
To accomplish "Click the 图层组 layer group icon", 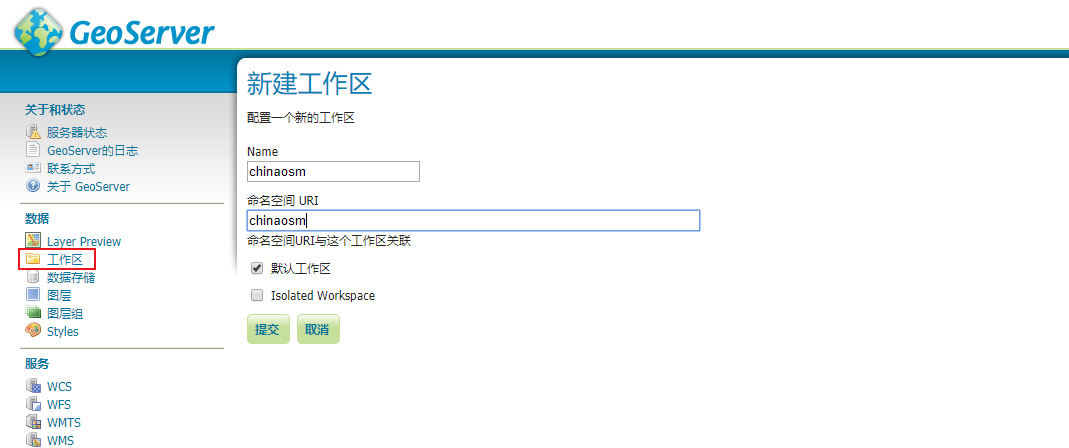I will (33, 313).
